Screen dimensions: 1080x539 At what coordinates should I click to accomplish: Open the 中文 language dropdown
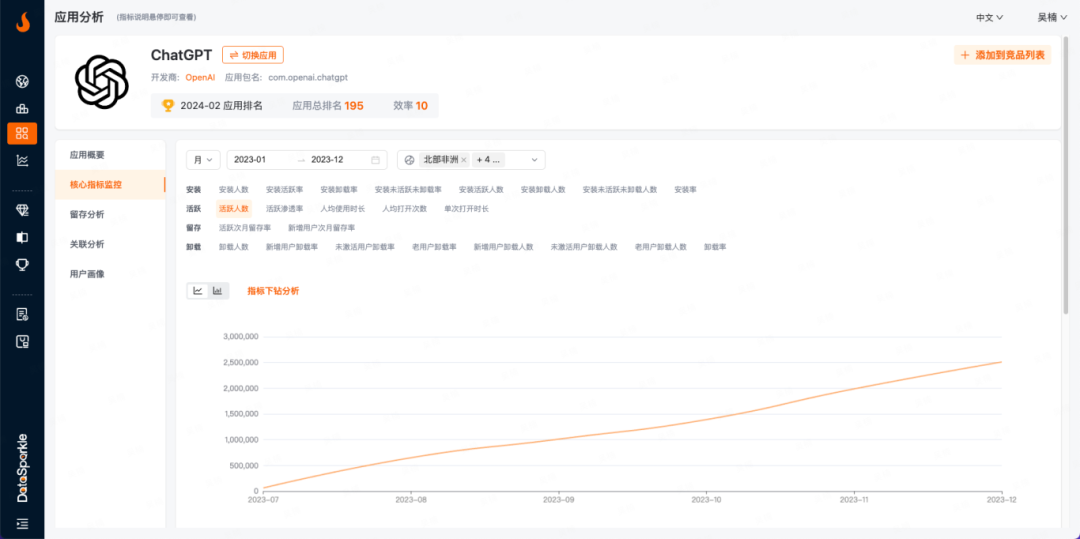click(989, 17)
